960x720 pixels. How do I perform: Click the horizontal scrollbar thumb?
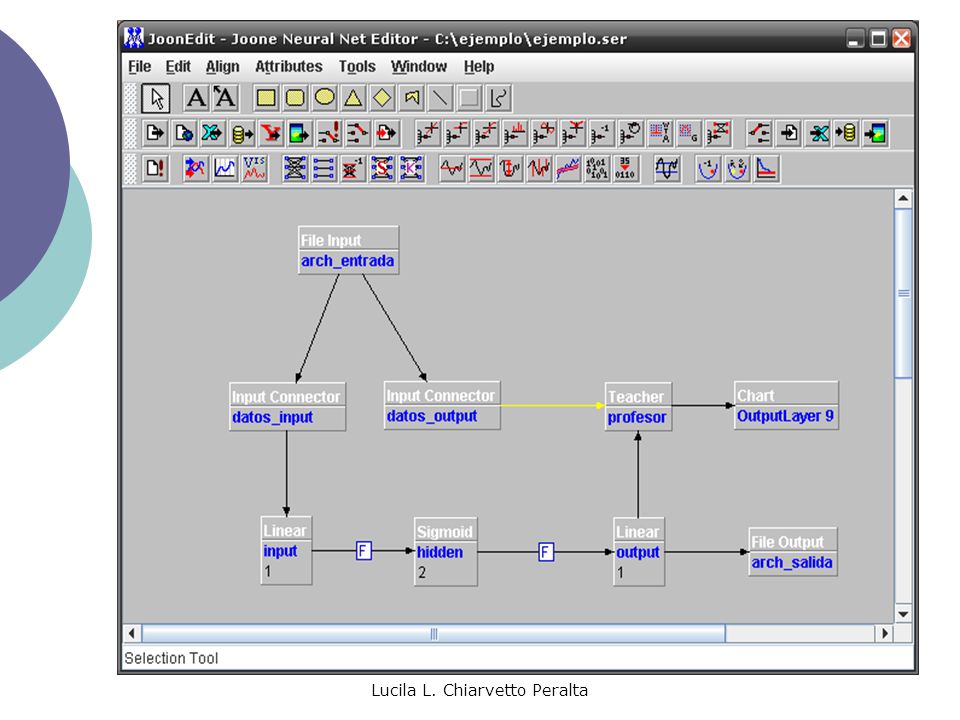point(433,633)
